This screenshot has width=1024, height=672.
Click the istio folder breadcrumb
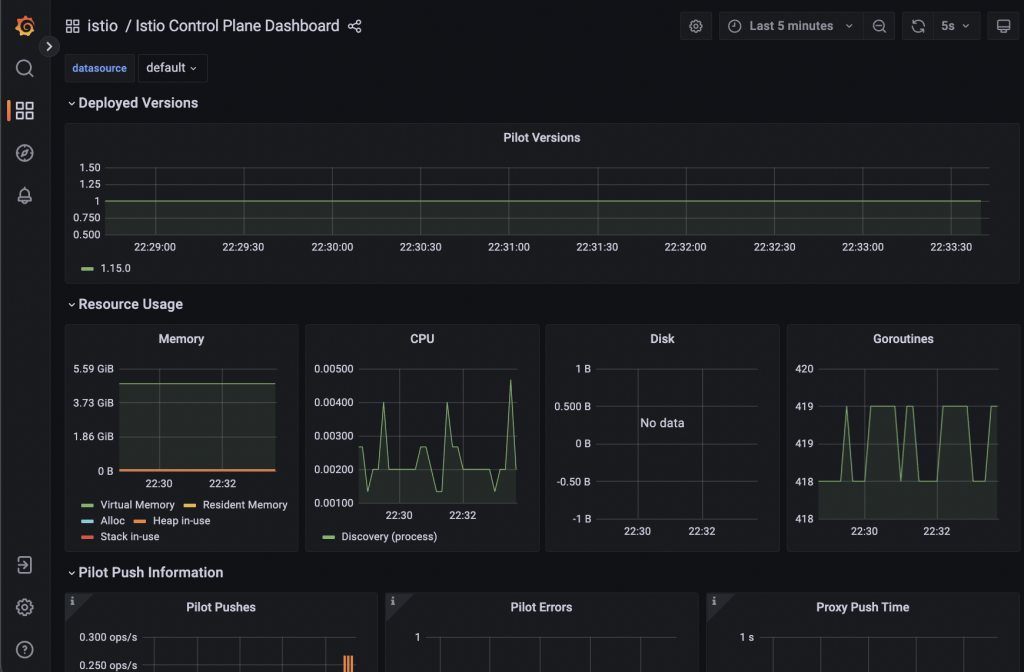[x=103, y=26]
